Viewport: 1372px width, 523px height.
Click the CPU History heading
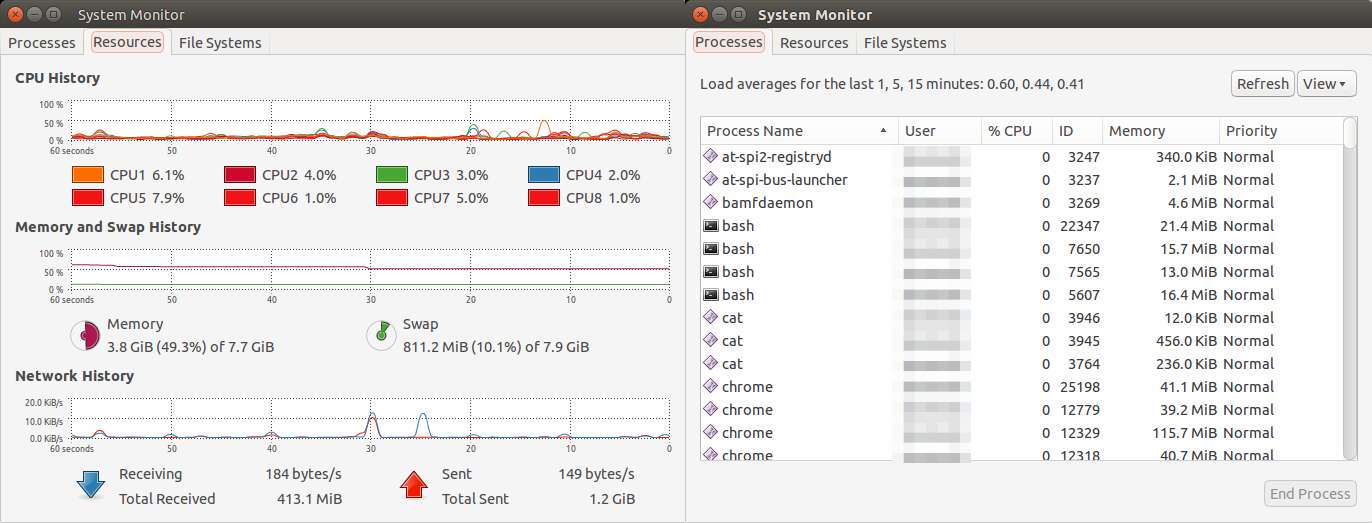pos(57,78)
